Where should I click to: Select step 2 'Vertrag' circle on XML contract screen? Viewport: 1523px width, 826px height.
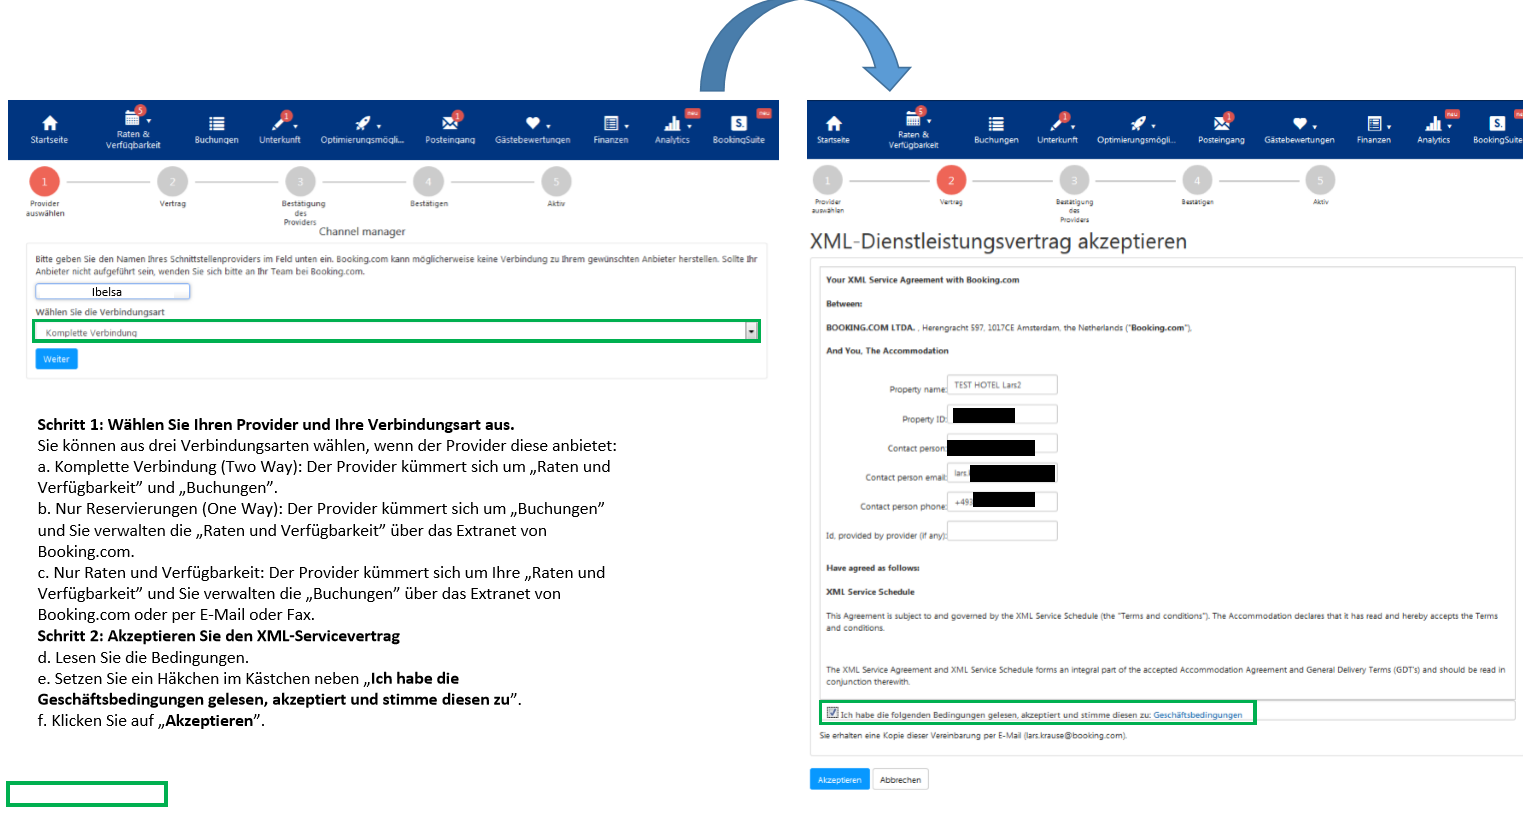pos(950,180)
